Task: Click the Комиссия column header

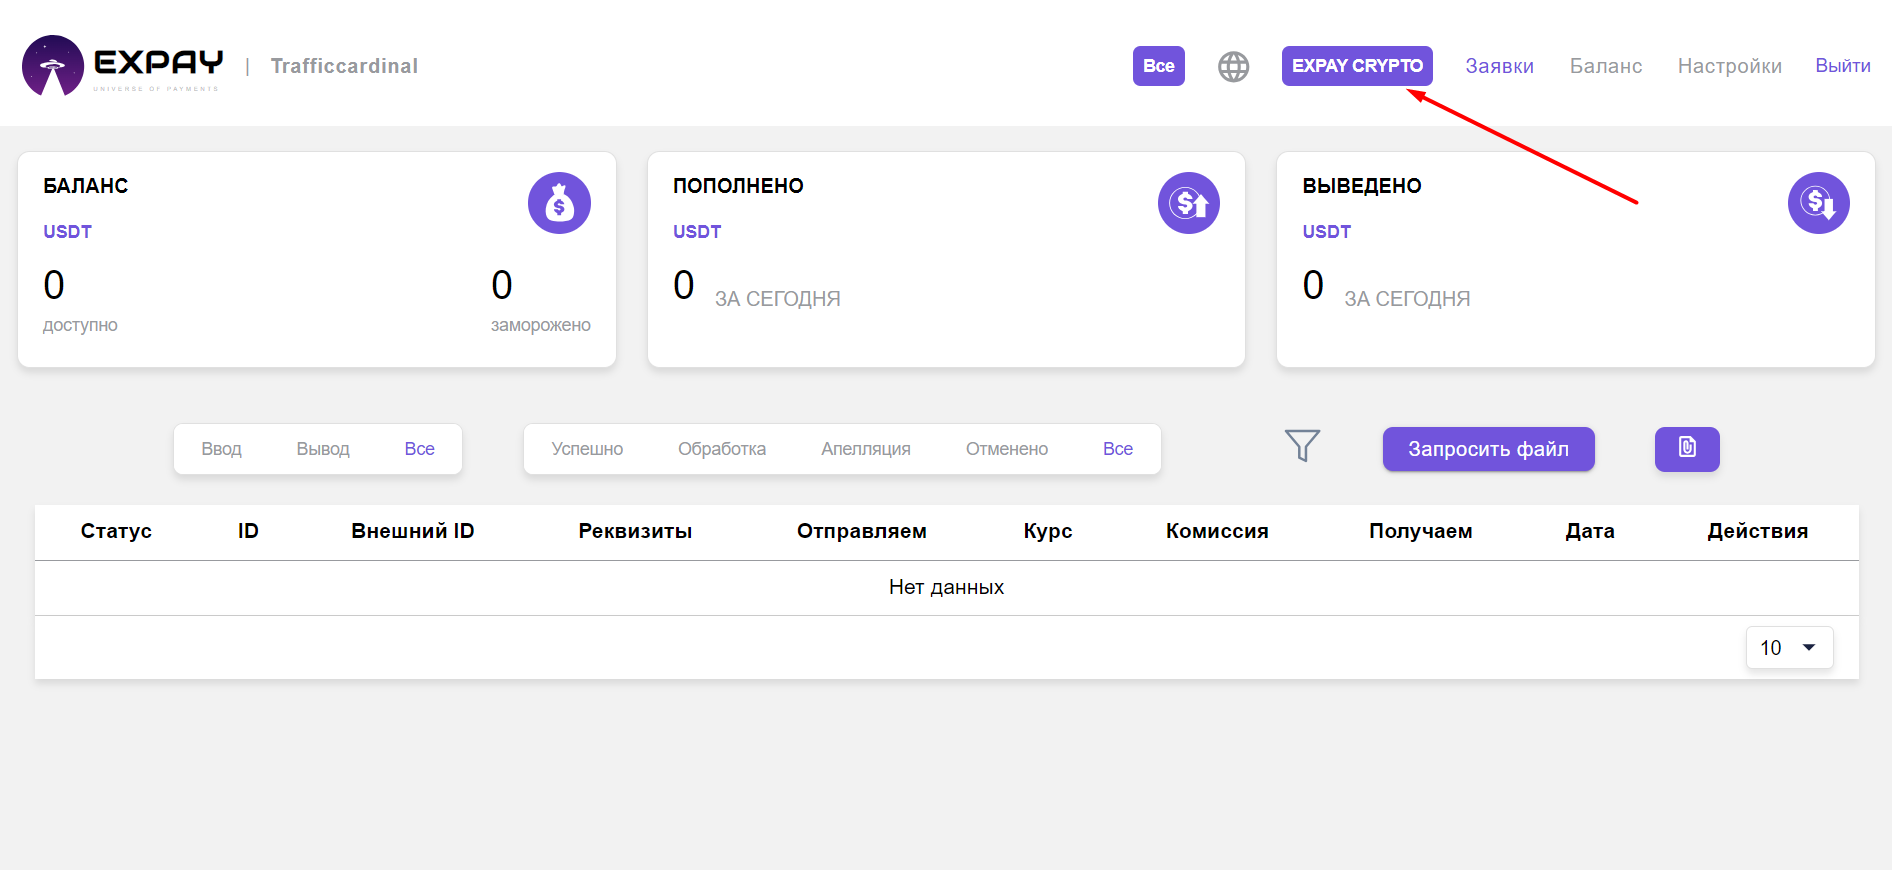Action: pyautogui.click(x=1217, y=531)
